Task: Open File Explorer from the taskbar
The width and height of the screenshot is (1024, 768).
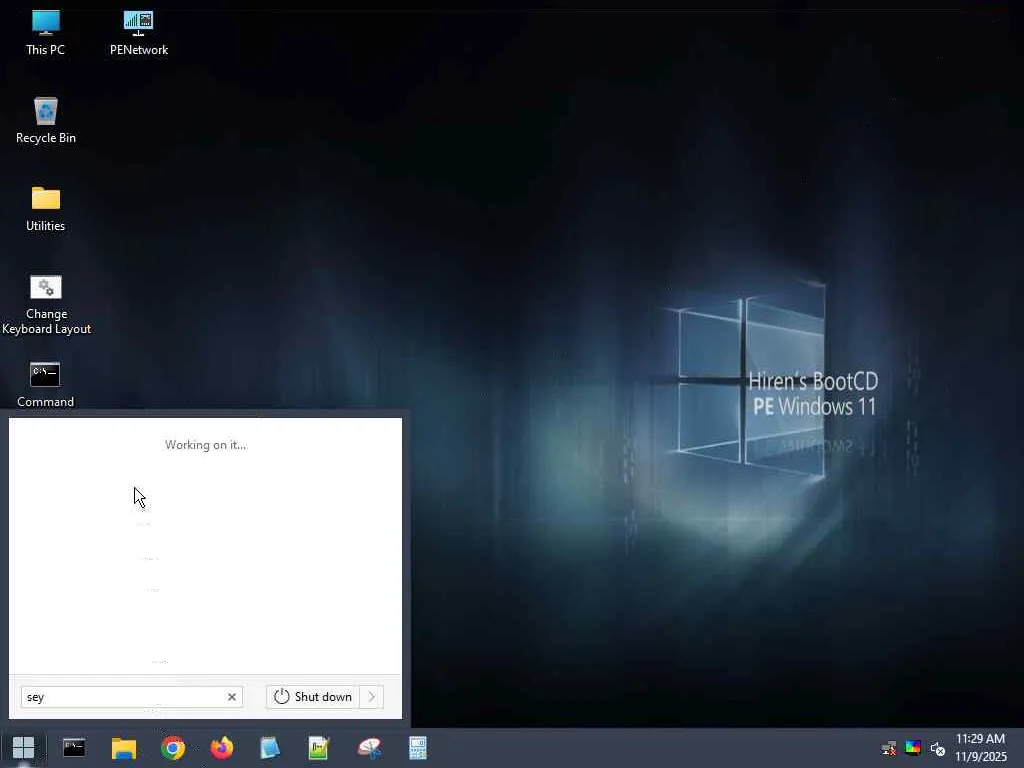Action: 123,748
